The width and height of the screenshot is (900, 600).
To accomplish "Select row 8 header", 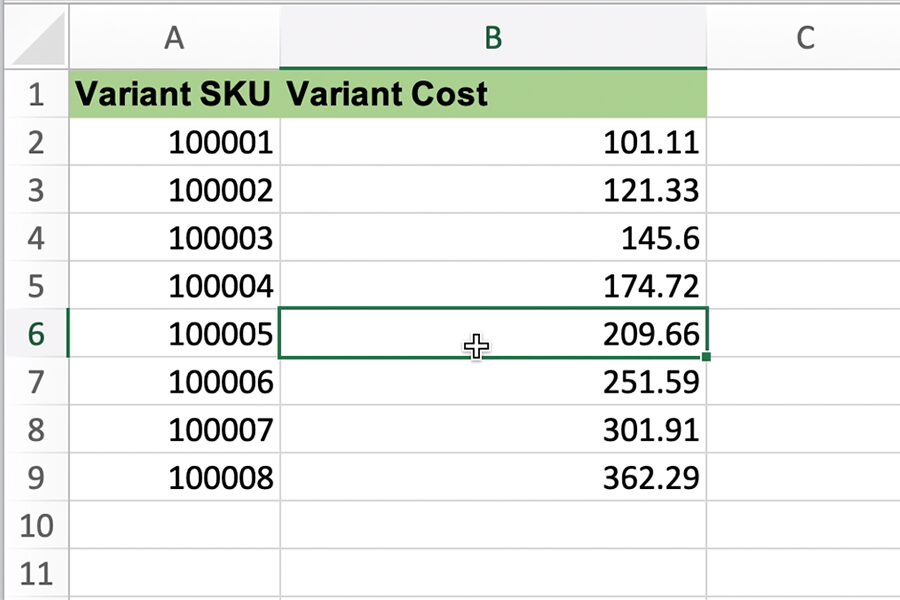I will click(x=36, y=429).
